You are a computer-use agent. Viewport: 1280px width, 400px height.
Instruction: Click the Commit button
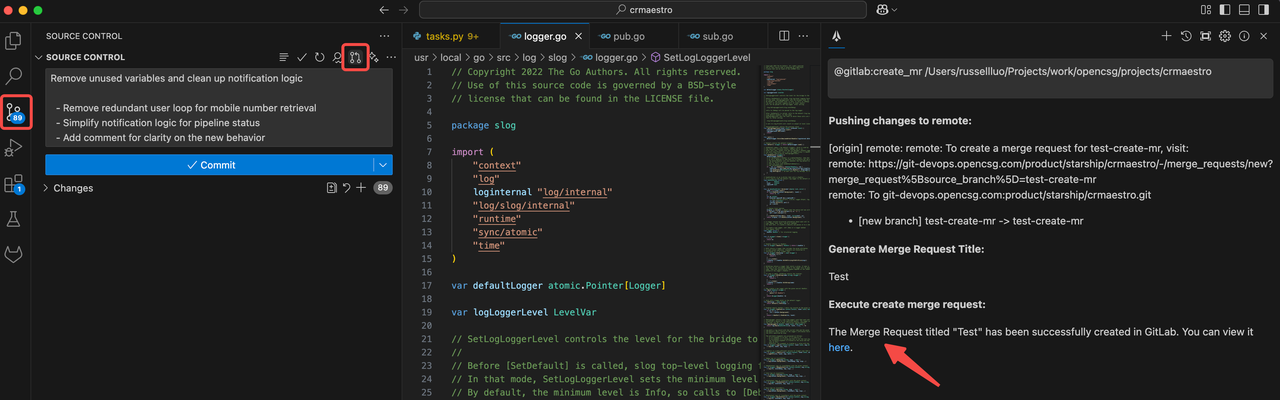click(x=210, y=165)
